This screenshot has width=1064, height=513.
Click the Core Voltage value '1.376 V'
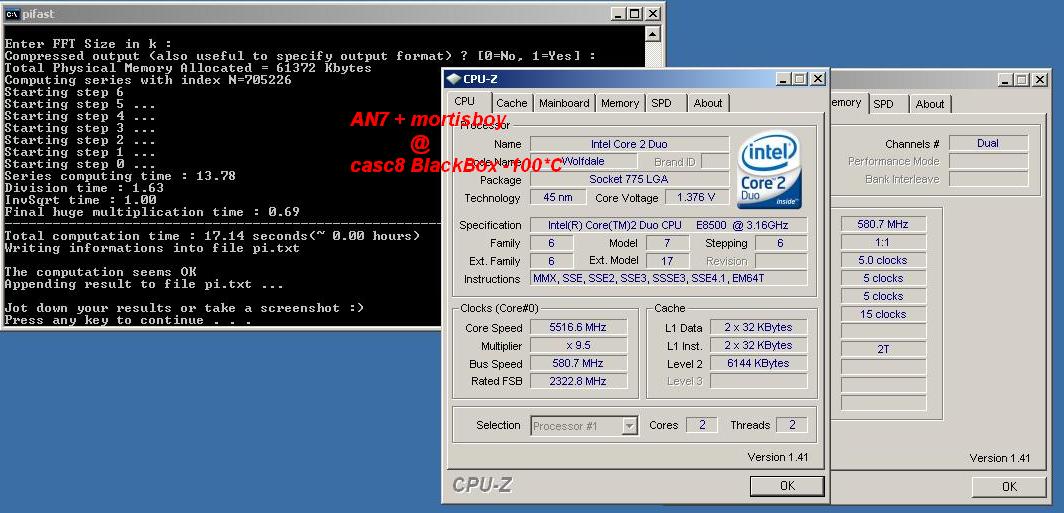coord(696,197)
